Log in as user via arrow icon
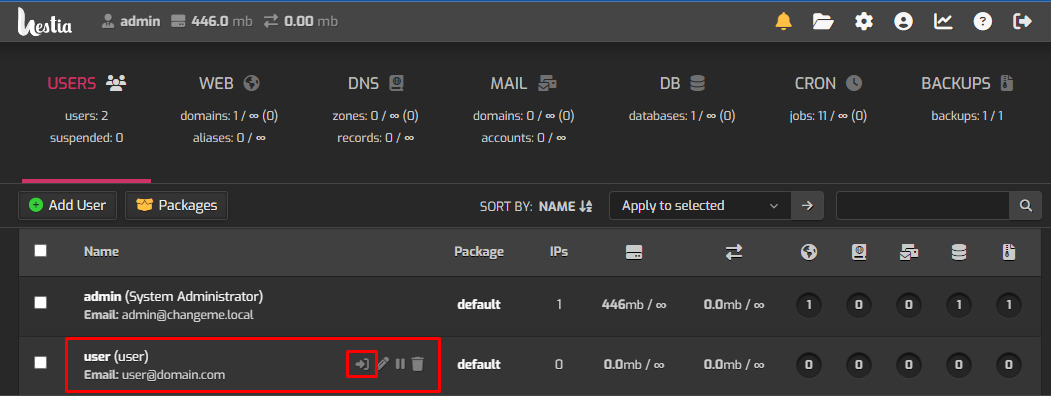 362,364
